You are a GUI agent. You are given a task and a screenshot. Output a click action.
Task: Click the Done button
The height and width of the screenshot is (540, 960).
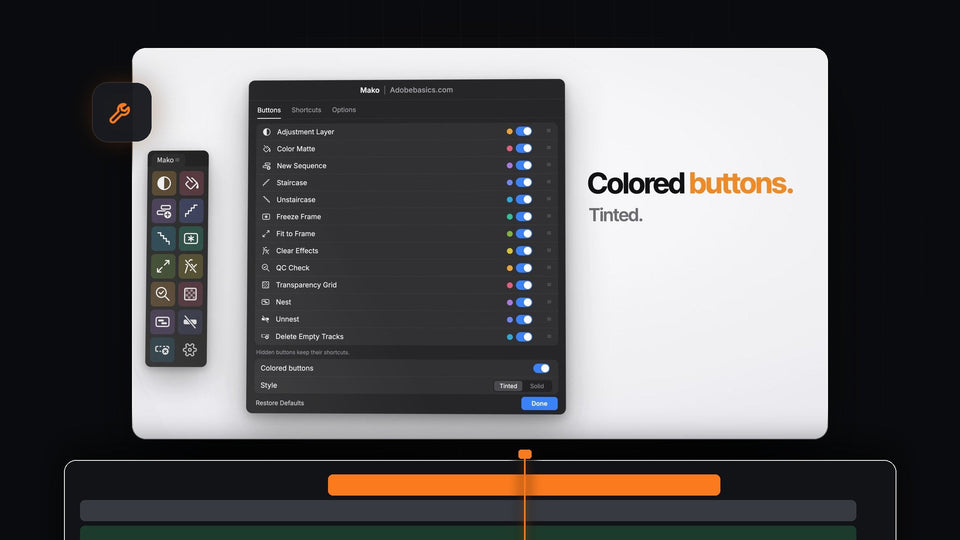pos(539,403)
